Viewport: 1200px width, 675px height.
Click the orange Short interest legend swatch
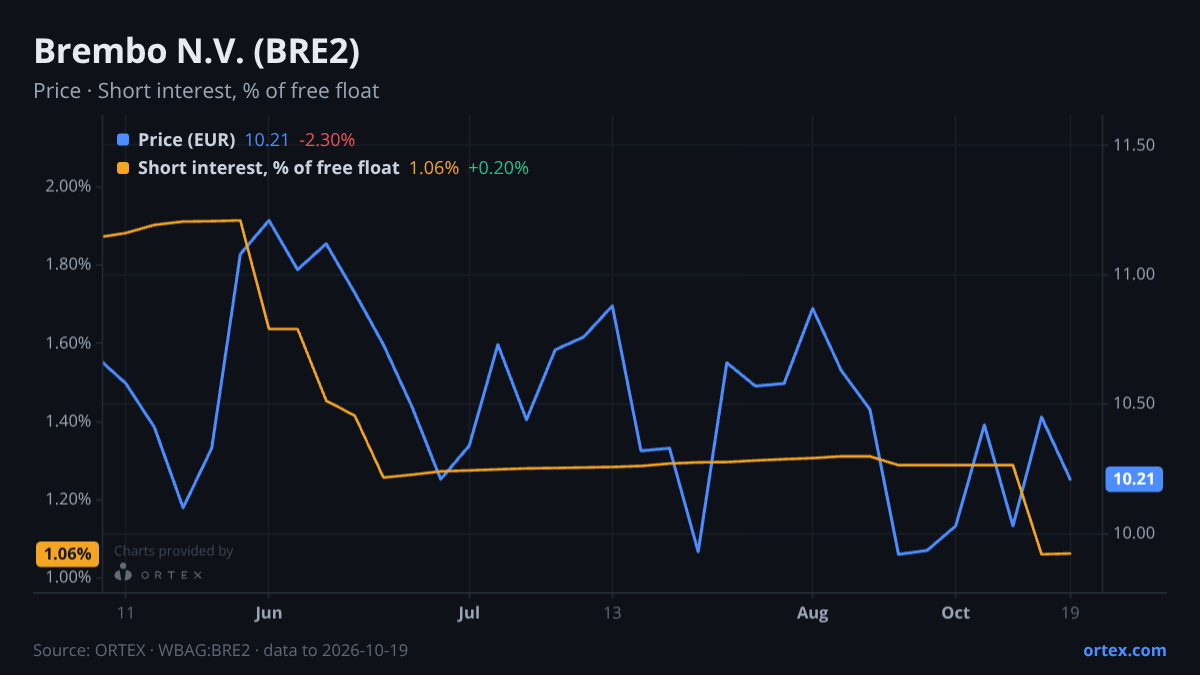click(123, 168)
